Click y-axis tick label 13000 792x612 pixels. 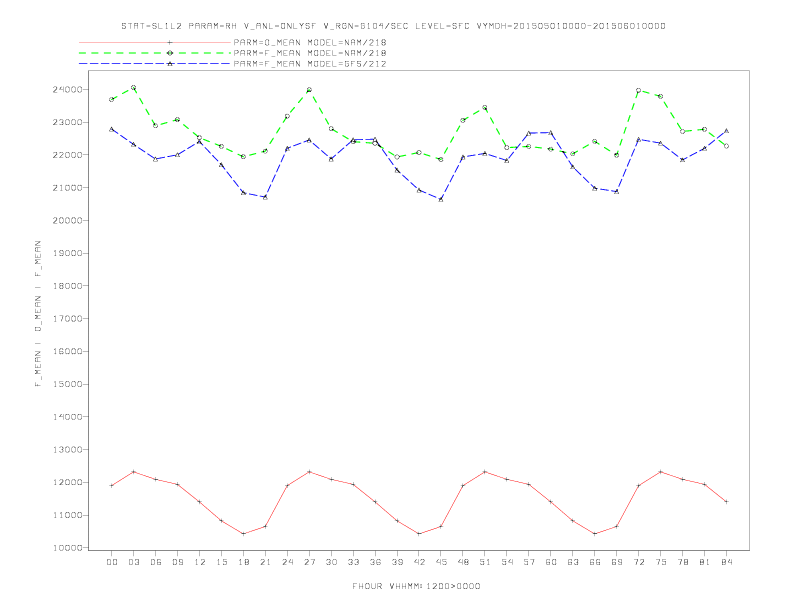click(68, 449)
